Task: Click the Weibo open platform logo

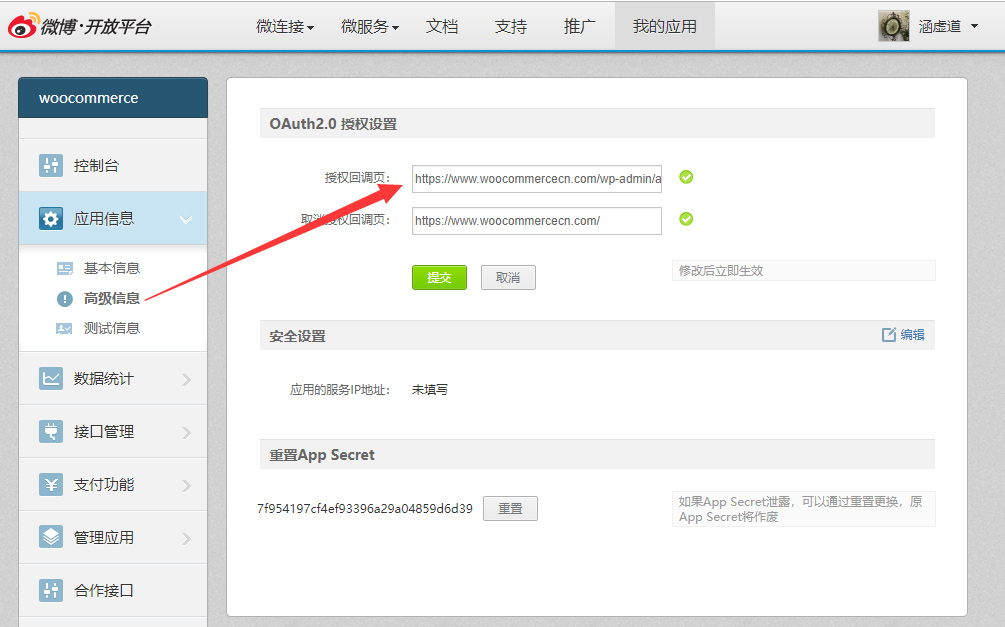Action: pyautogui.click(x=79, y=26)
